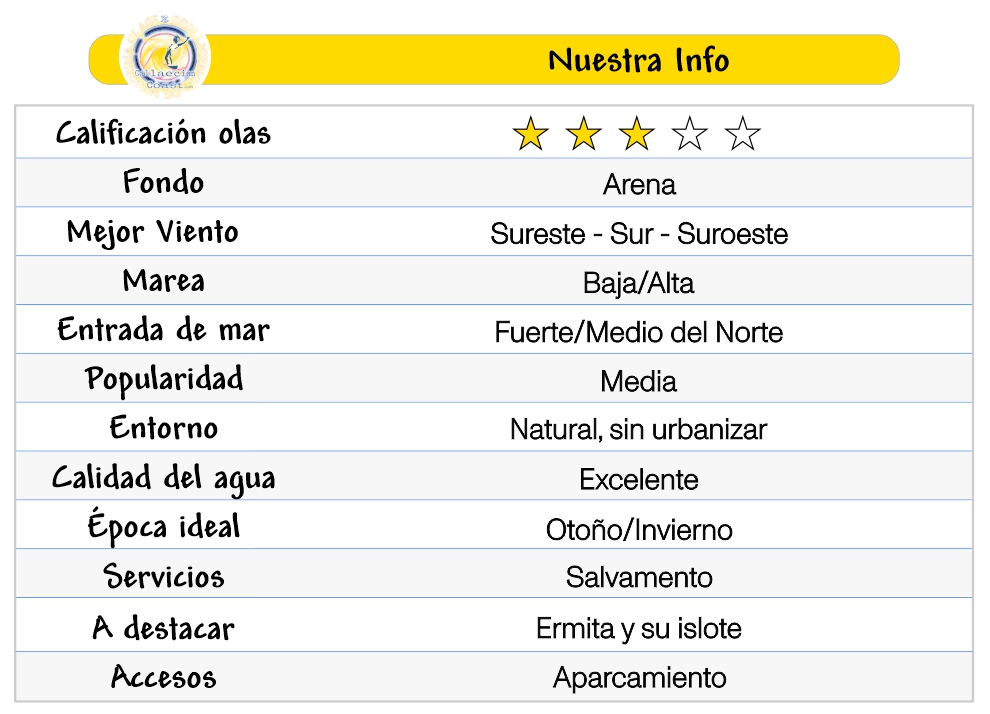Select Natural, sin urbanizar text

(x=638, y=429)
